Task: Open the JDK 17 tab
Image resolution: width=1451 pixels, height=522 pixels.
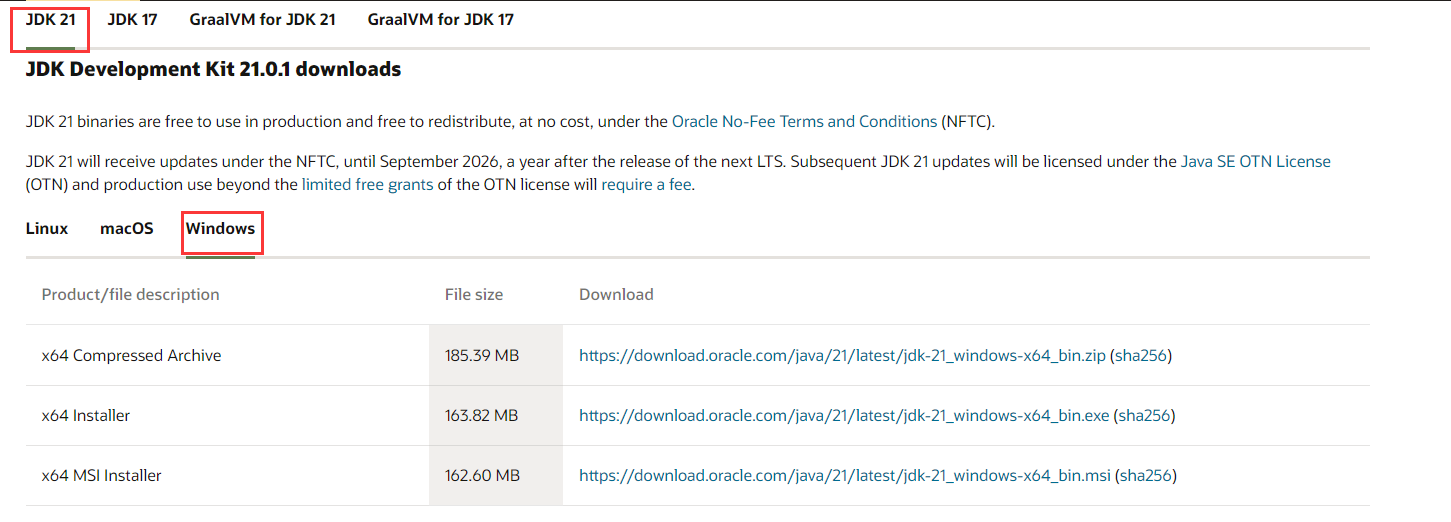Action: 133,20
